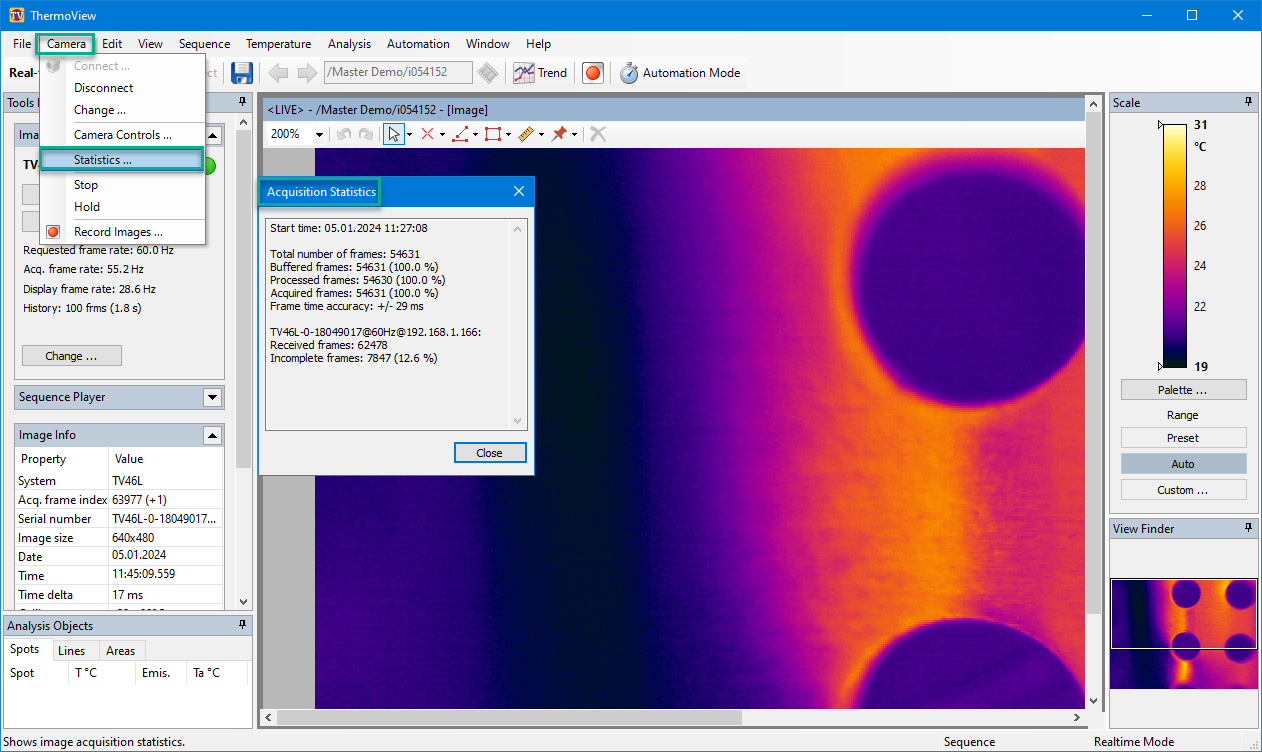Click the /Master Demo/i054152 path field
The height and width of the screenshot is (752, 1262).
pyautogui.click(x=398, y=72)
